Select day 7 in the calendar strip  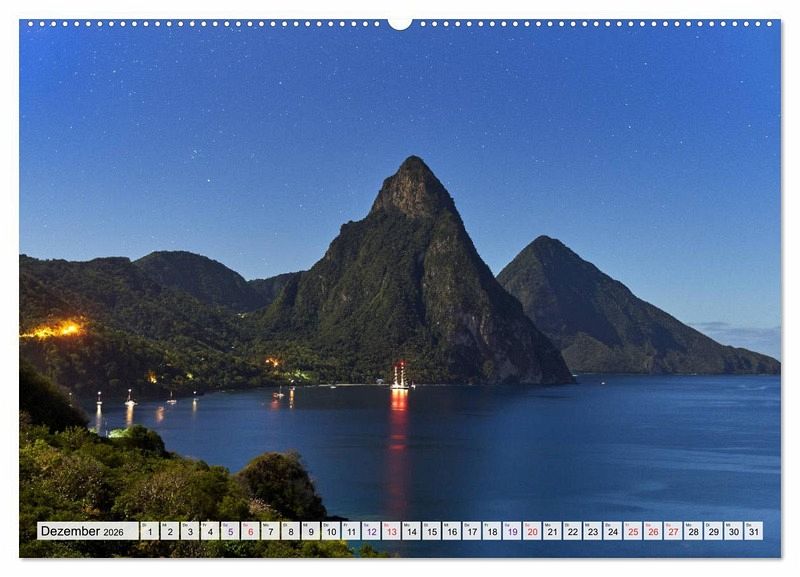tap(270, 531)
